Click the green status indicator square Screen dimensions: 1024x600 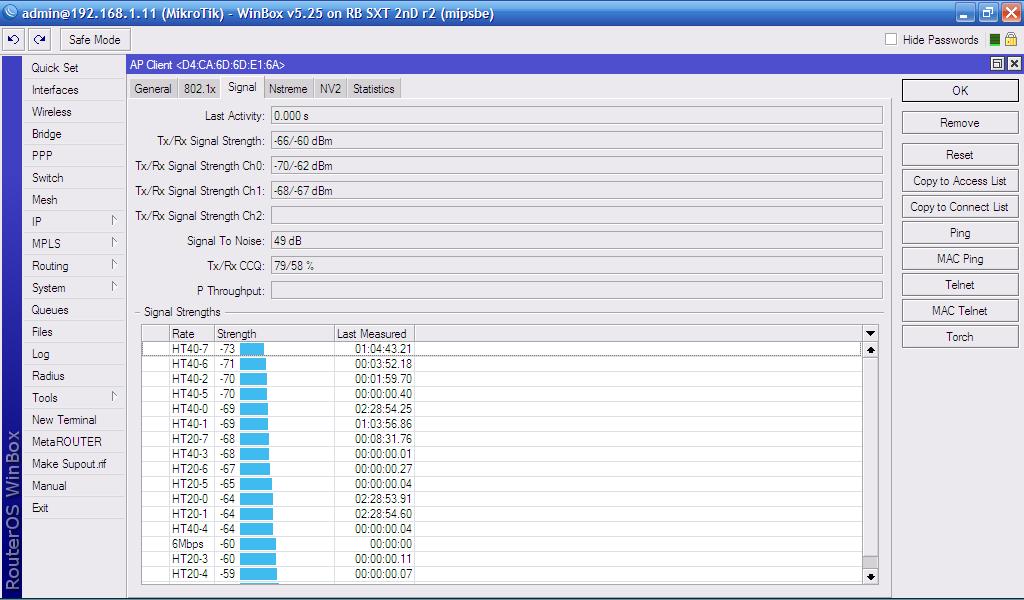coord(994,40)
